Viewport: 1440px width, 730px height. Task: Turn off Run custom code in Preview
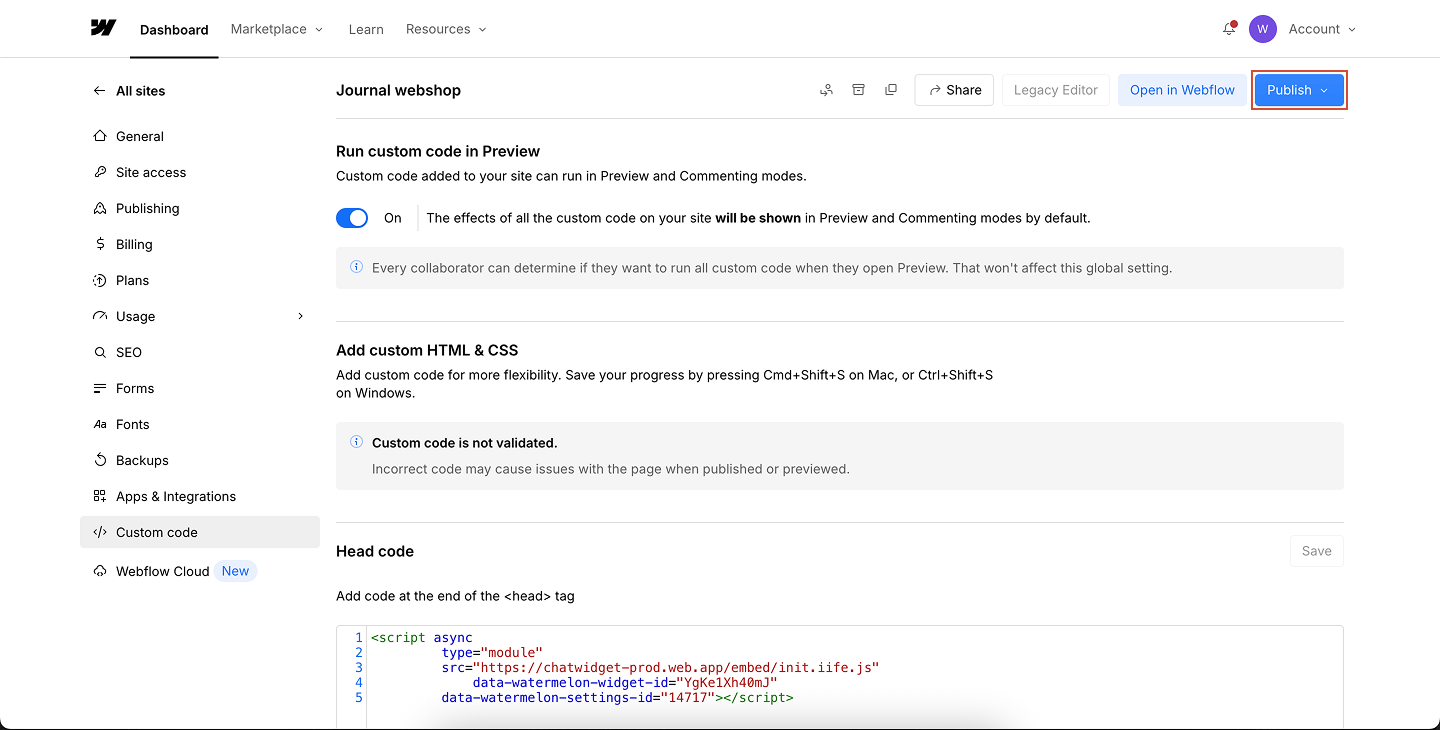352,218
